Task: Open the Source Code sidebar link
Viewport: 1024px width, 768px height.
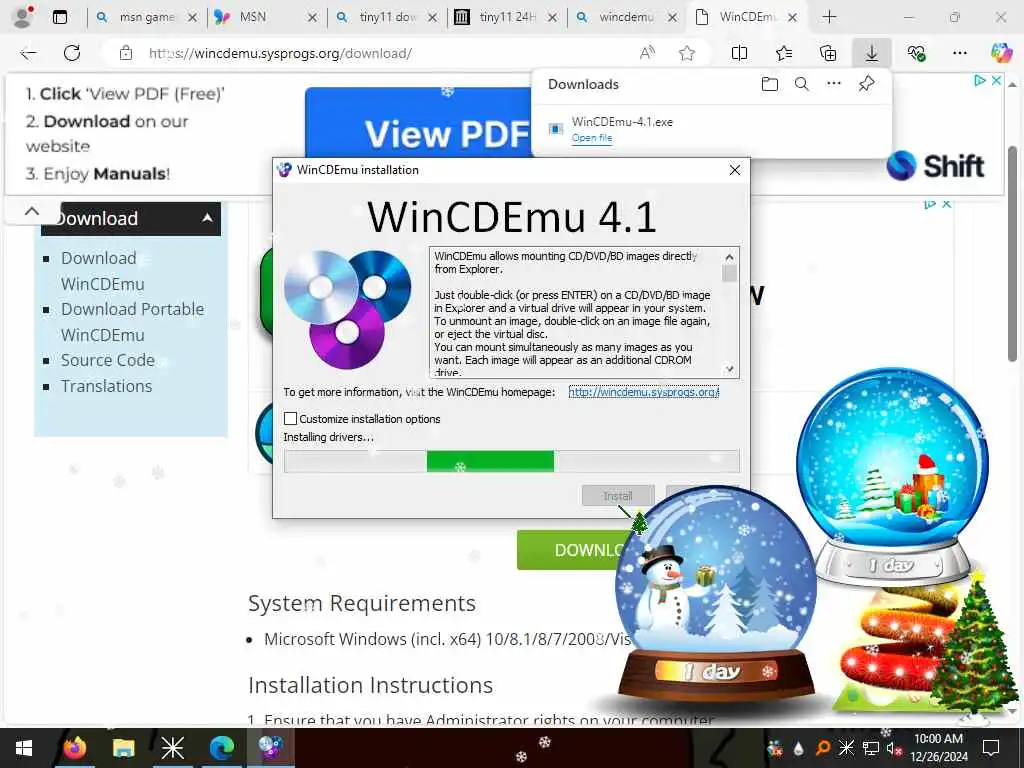Action: pyautogui.click(x=108, y=360)
